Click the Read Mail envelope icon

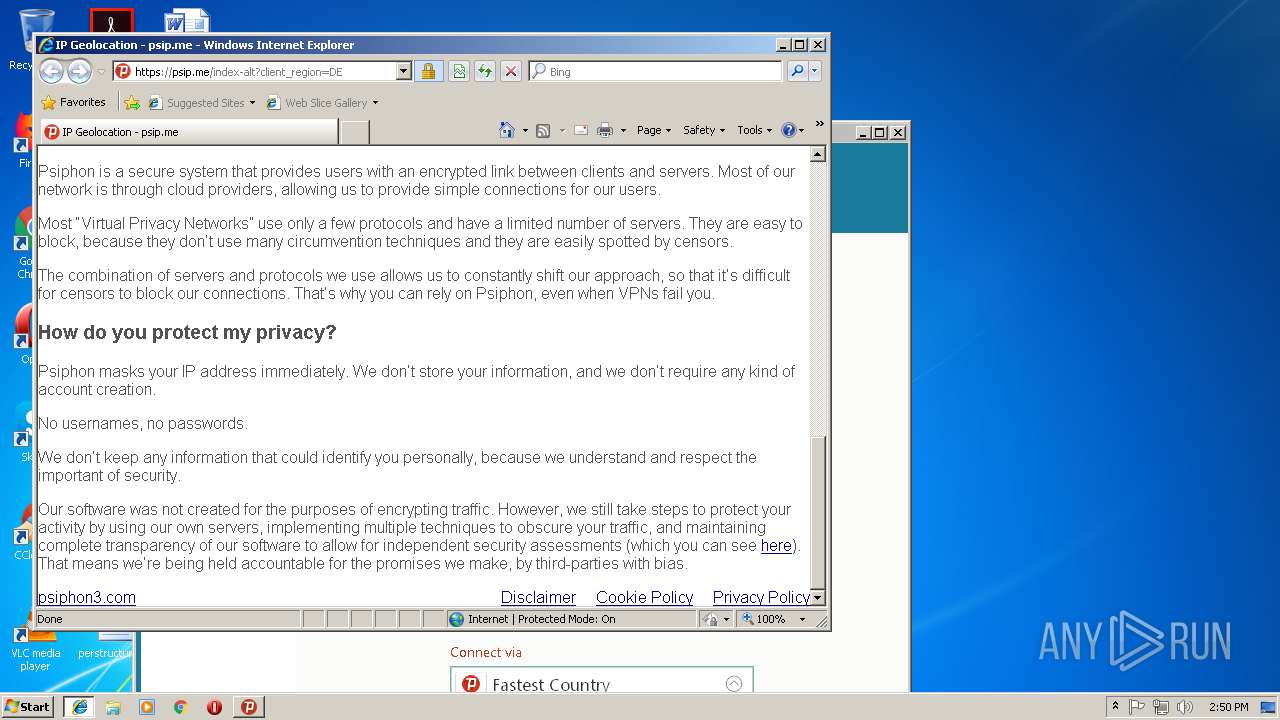pyautogui.click(x=580, y=130)
